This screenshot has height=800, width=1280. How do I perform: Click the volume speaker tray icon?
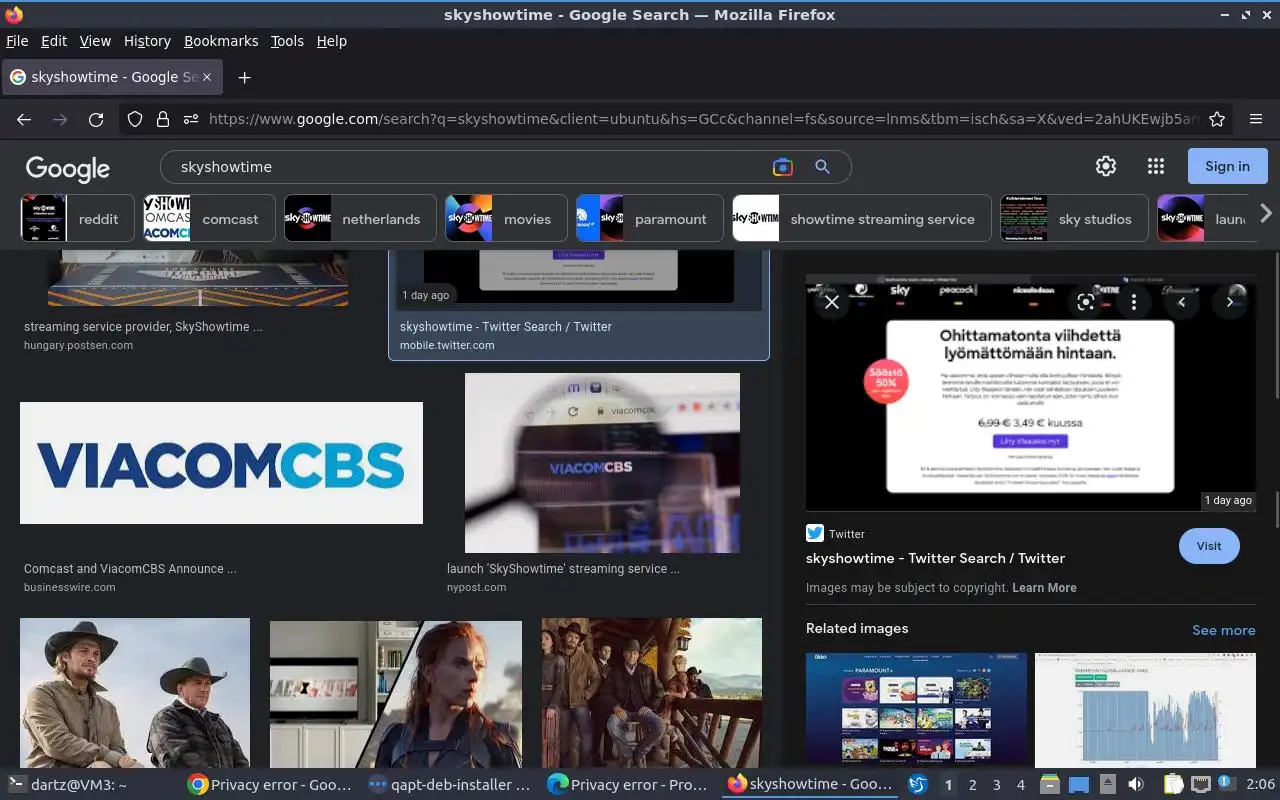1136,785
